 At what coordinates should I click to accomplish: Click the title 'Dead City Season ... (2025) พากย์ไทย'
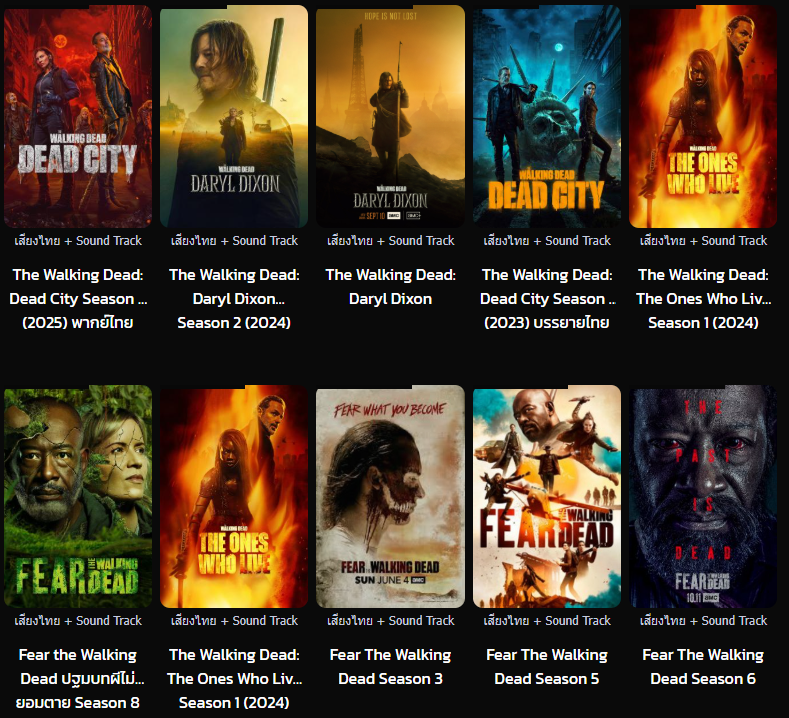point(78,298)
